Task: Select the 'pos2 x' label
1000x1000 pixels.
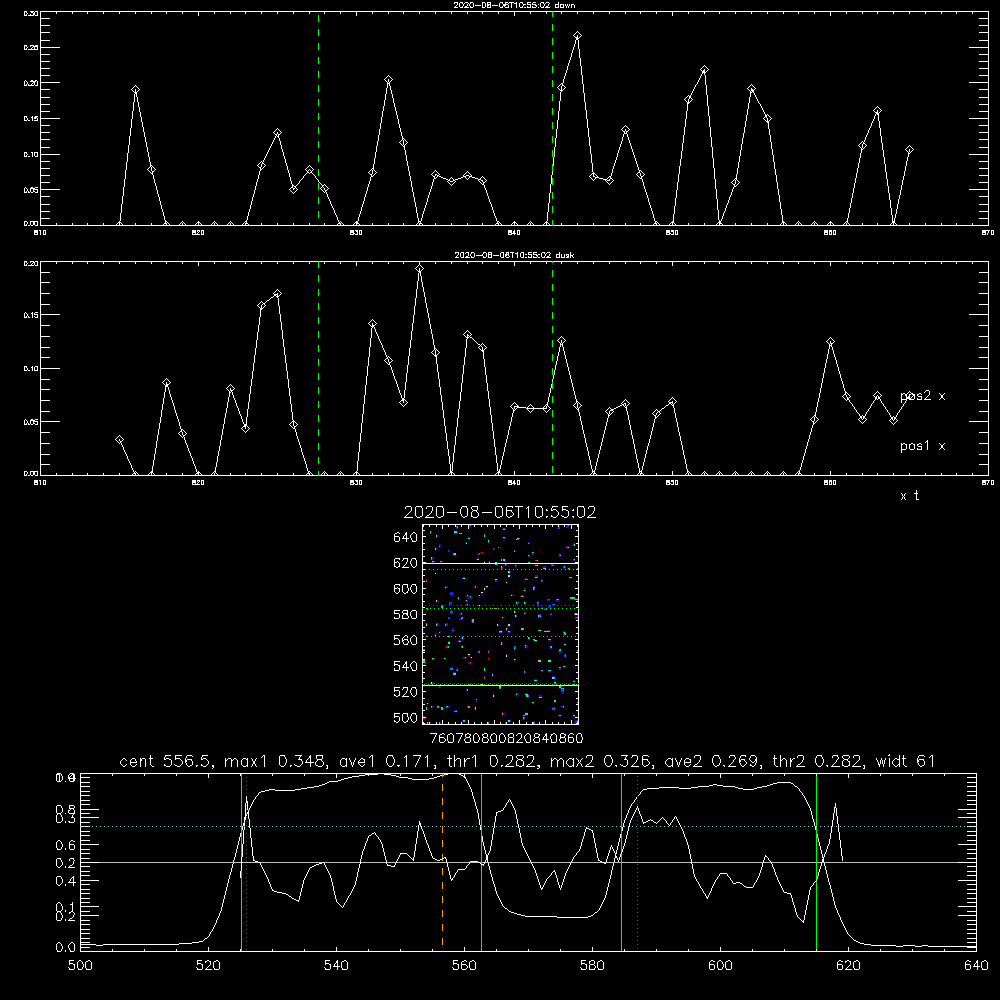Action: [x=922, y=396]
